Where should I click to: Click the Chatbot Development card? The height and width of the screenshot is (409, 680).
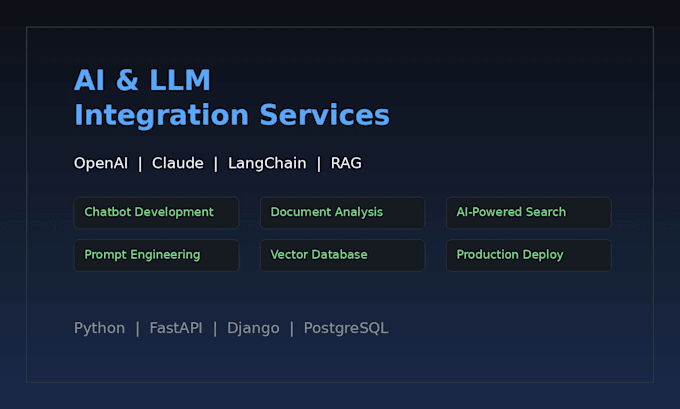157,213
